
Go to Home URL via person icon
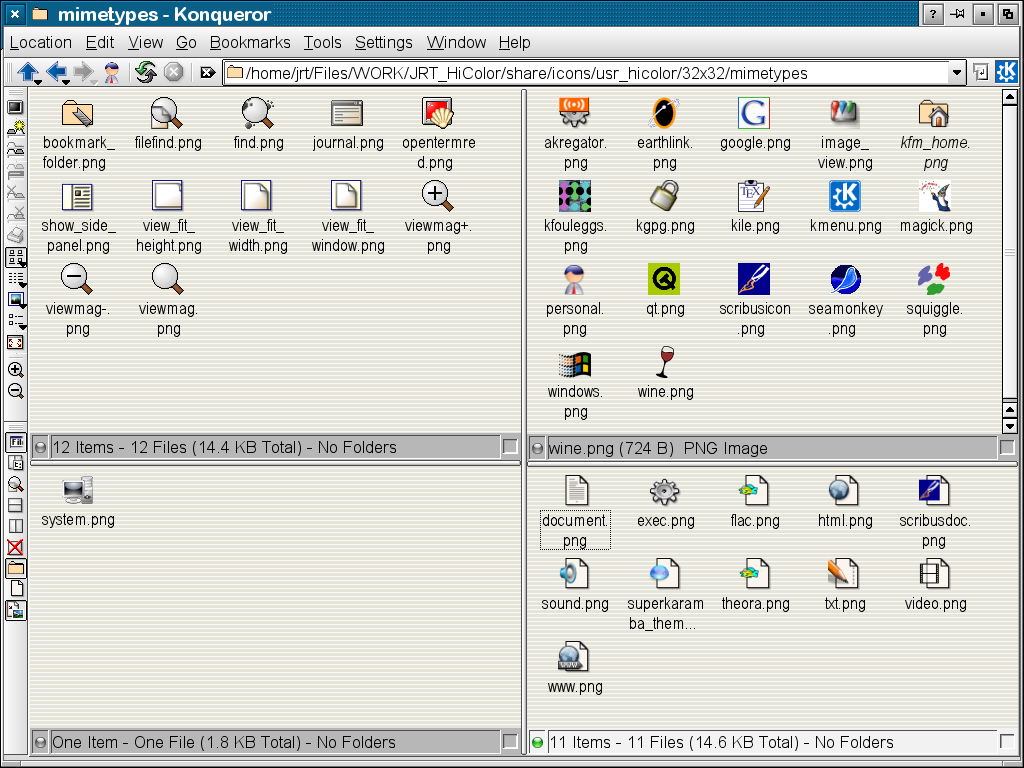pyautogui.click(x=112, y=72)
